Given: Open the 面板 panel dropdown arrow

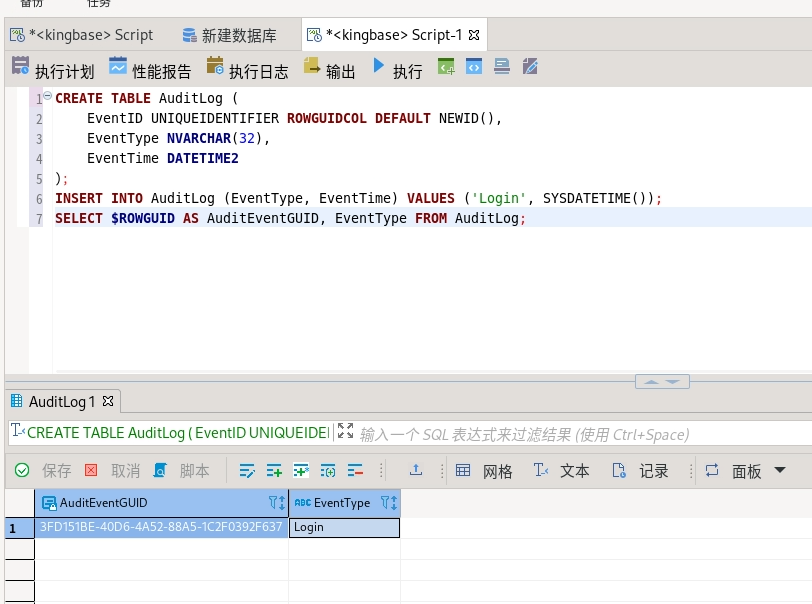Looking at the screenshot, I should pyautogui.click(x=780, y=470).
